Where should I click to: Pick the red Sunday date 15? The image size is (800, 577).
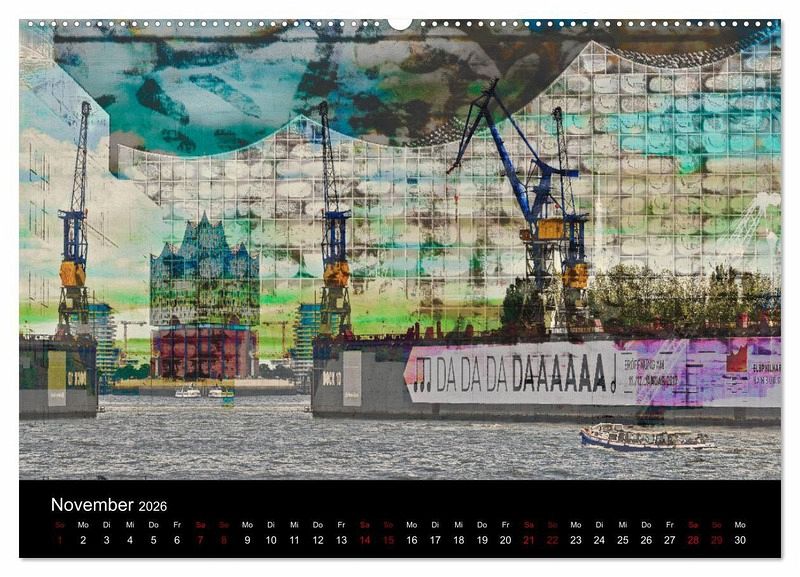tap(388, 540)
